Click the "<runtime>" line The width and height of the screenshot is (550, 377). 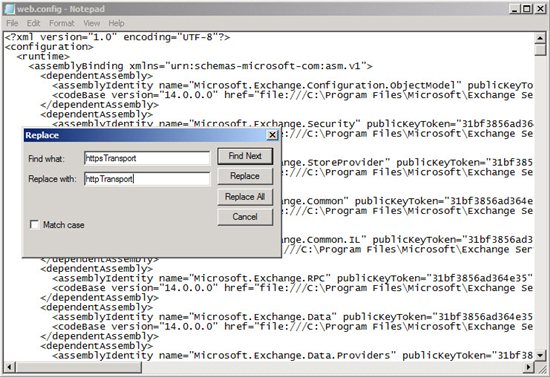click(43, 56)
